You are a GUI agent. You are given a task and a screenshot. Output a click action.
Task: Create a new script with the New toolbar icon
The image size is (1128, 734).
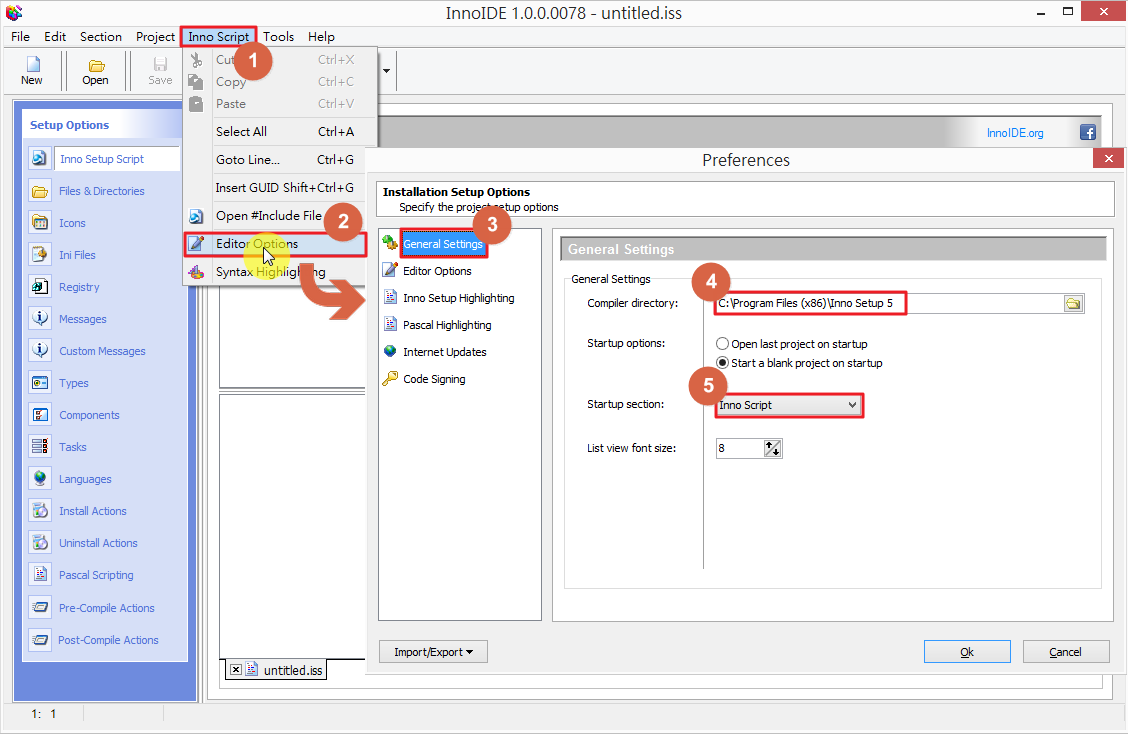[31, 70]
